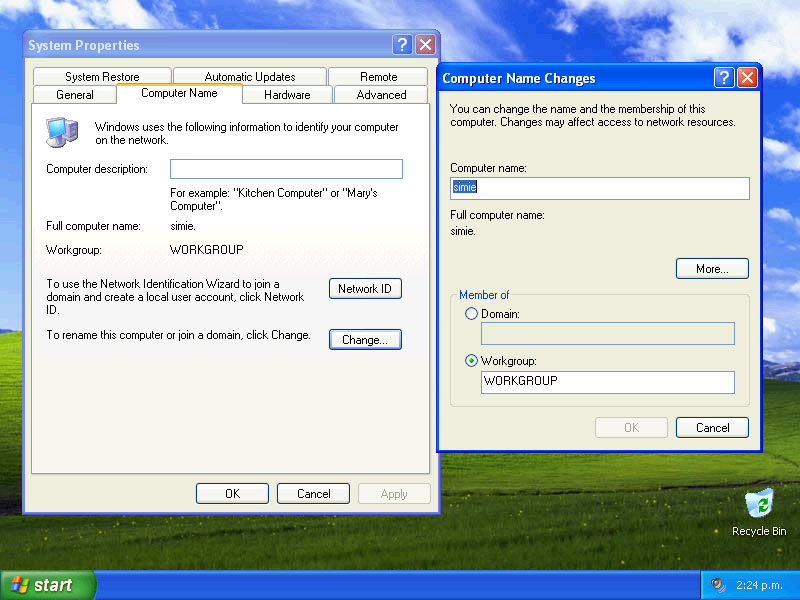The height and width of the screenshot is (600, 800).
Task: Switch to the Advanced tab
Action: (381, 95)
